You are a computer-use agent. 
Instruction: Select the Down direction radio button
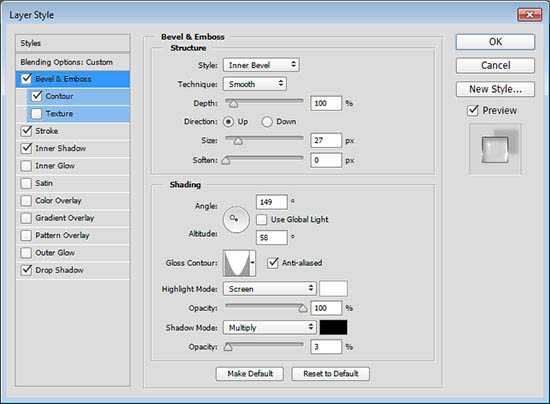click(x=267, y=122)
